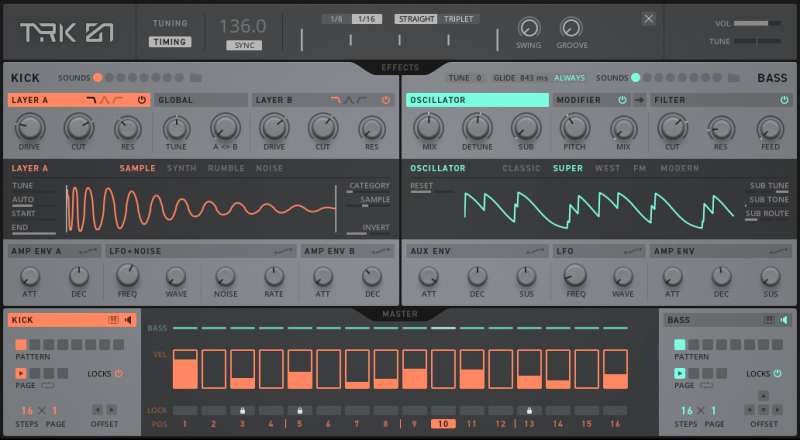800x440 pixels.
Task: Open the Bass sounds folder browser
Action: click(734, 78)
